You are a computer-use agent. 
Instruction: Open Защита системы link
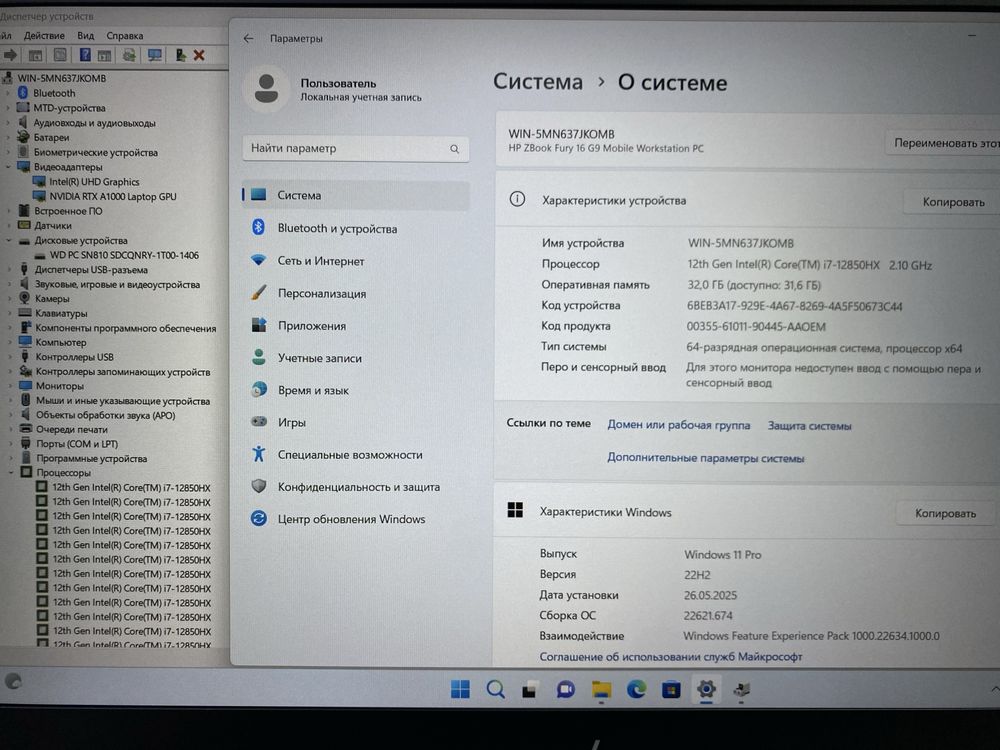click(x=809, y=425)
